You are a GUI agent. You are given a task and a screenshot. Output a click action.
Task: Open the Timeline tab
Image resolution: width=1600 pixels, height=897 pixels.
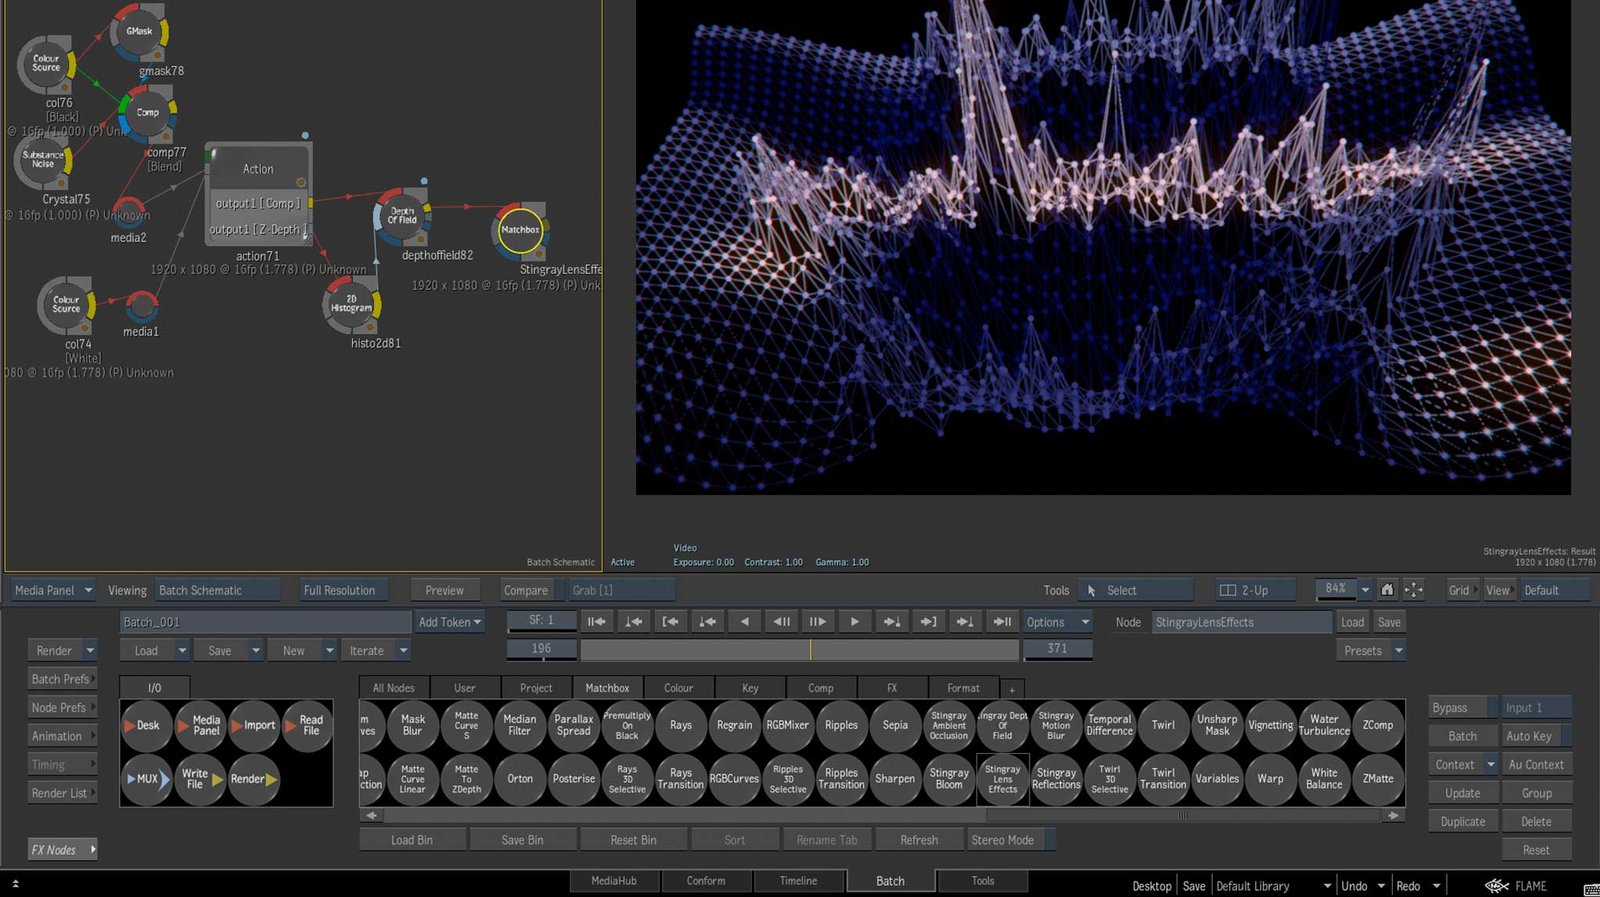click(798, 881)
